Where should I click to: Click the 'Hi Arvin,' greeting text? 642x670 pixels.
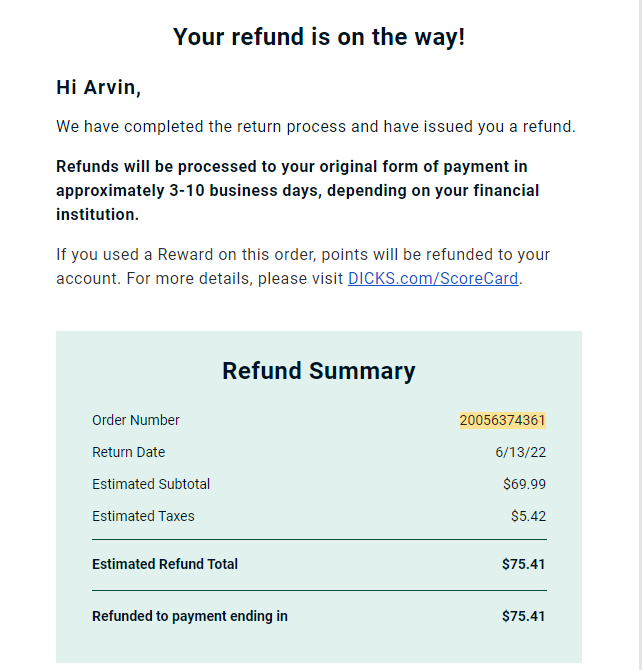(98, 88)
